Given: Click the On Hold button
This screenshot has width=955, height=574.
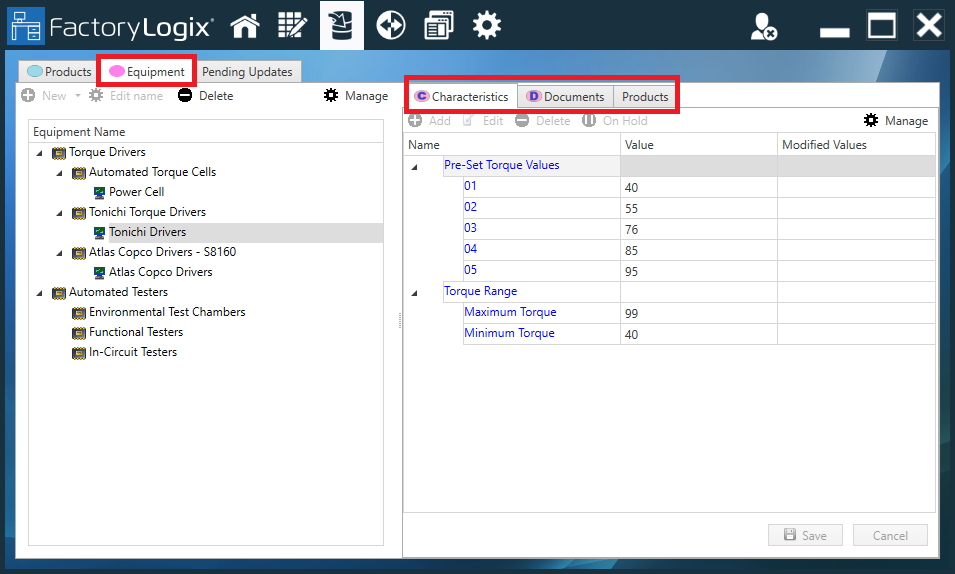Looking at the screenshot, I should 615,121.
